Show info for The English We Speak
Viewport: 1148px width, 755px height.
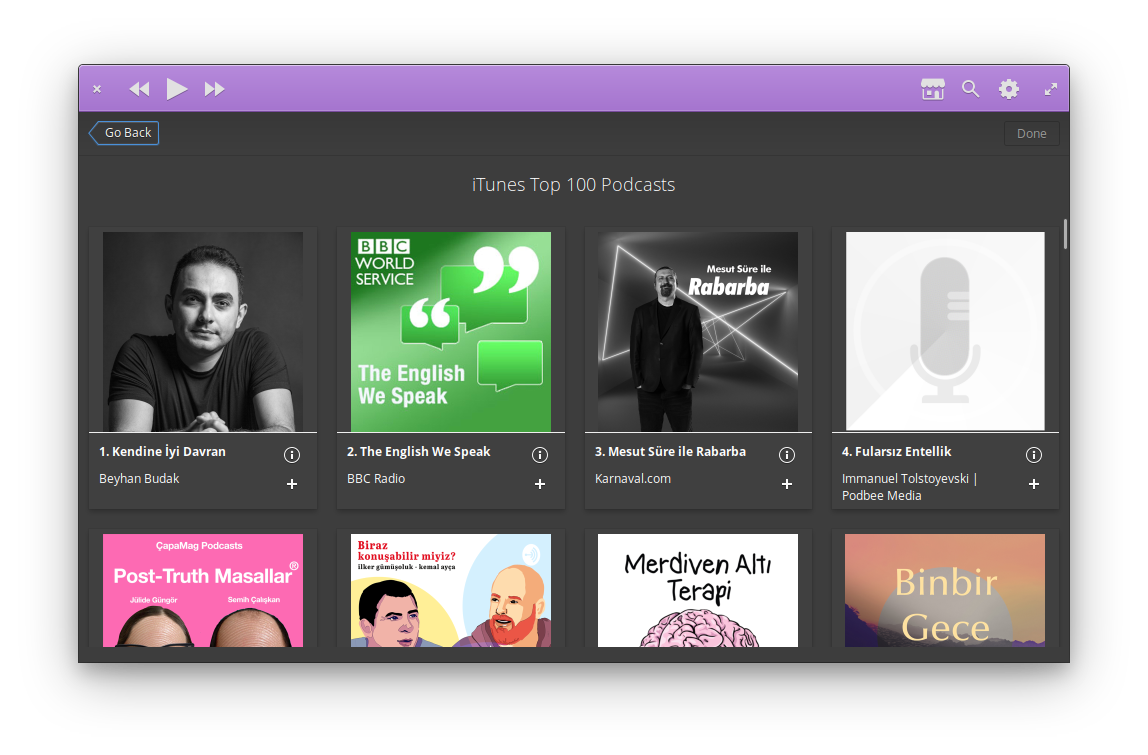click(540, 455)
